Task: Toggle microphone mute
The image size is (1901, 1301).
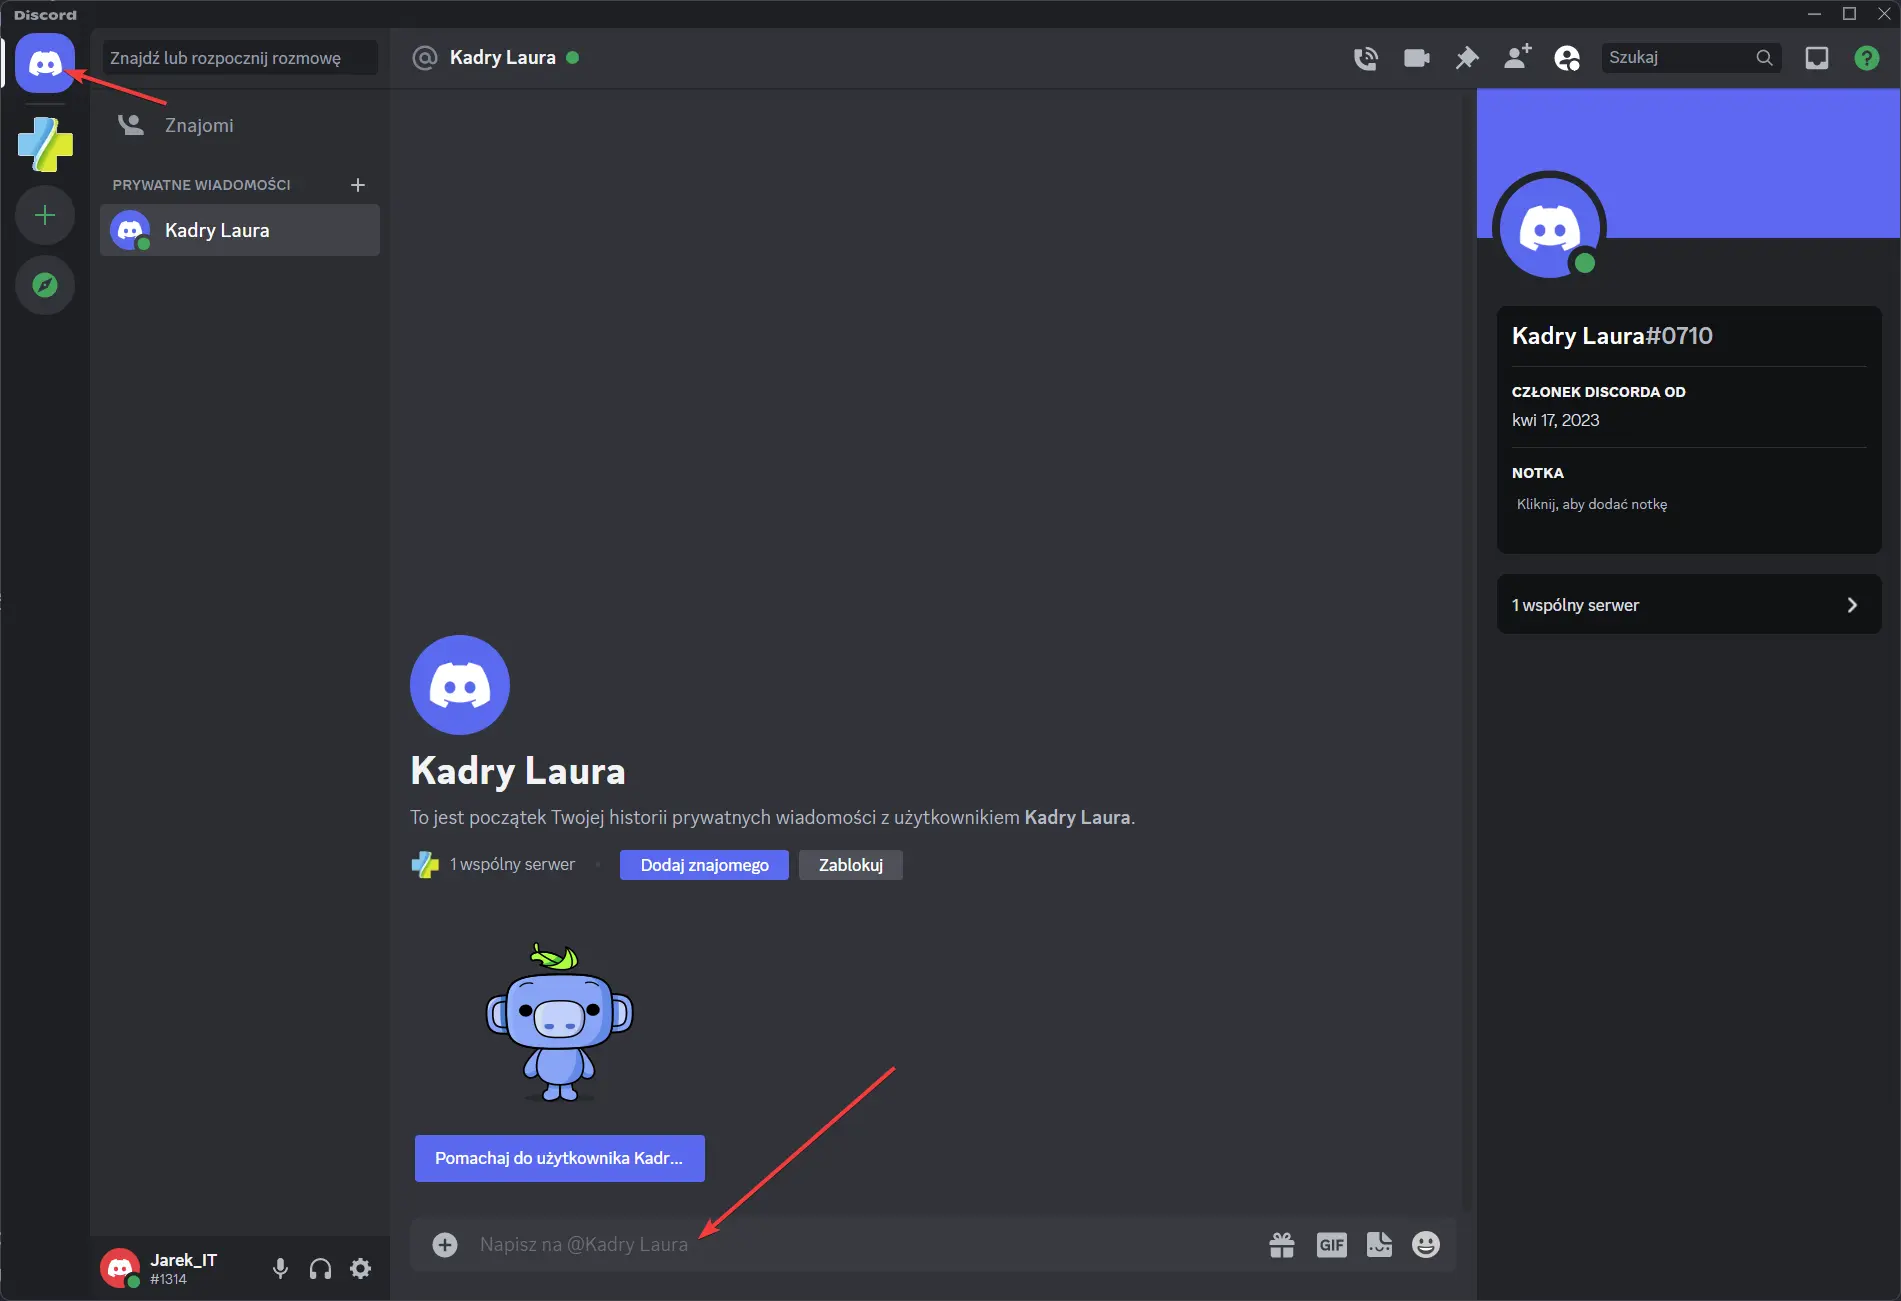Action: 280,1269
